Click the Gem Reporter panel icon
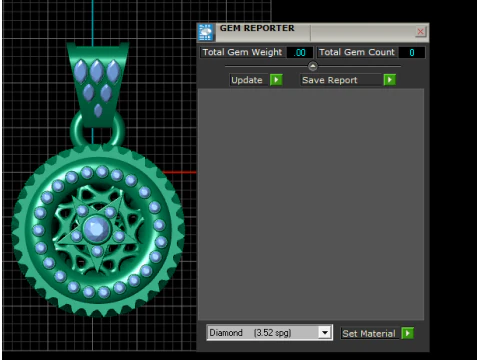 205,32
